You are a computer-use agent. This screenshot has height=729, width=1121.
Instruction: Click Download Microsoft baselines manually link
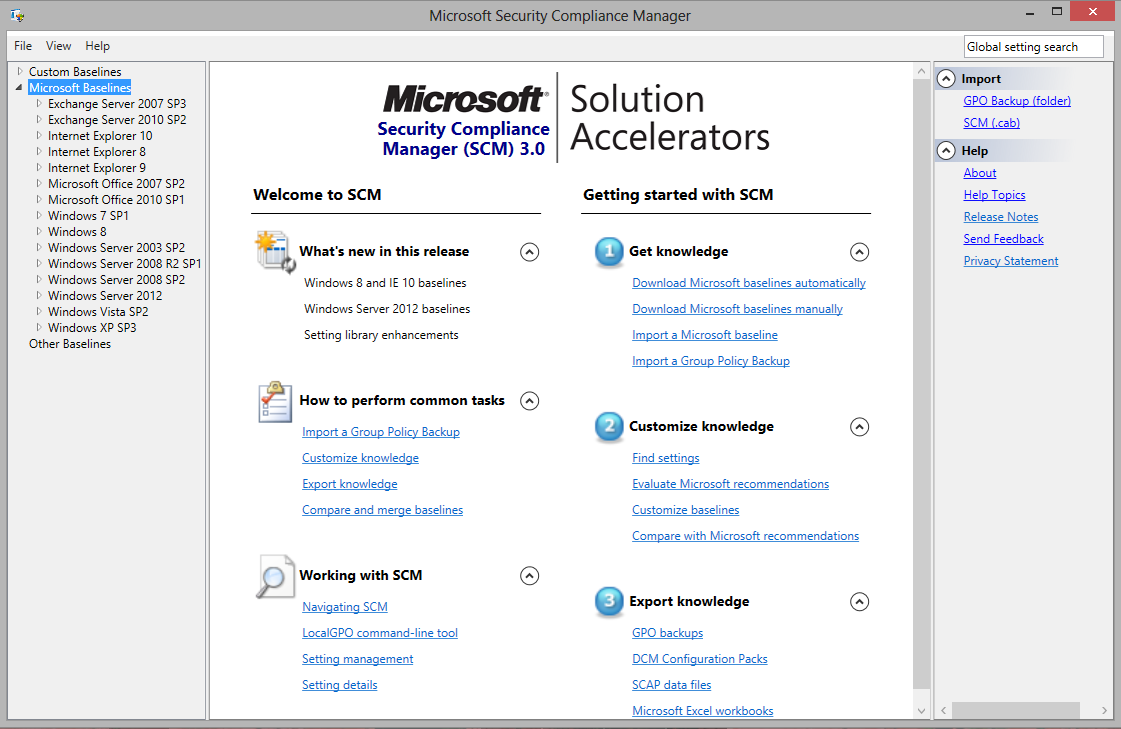(x=737, y=309)
